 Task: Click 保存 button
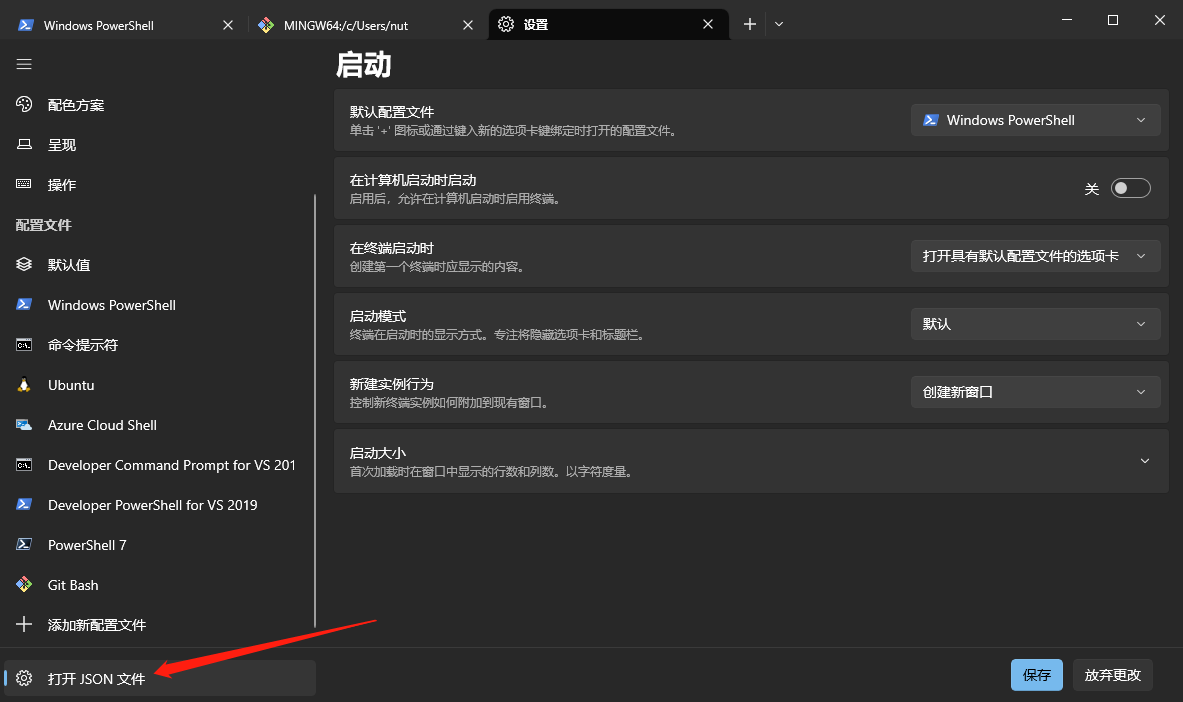[1037, 675]
